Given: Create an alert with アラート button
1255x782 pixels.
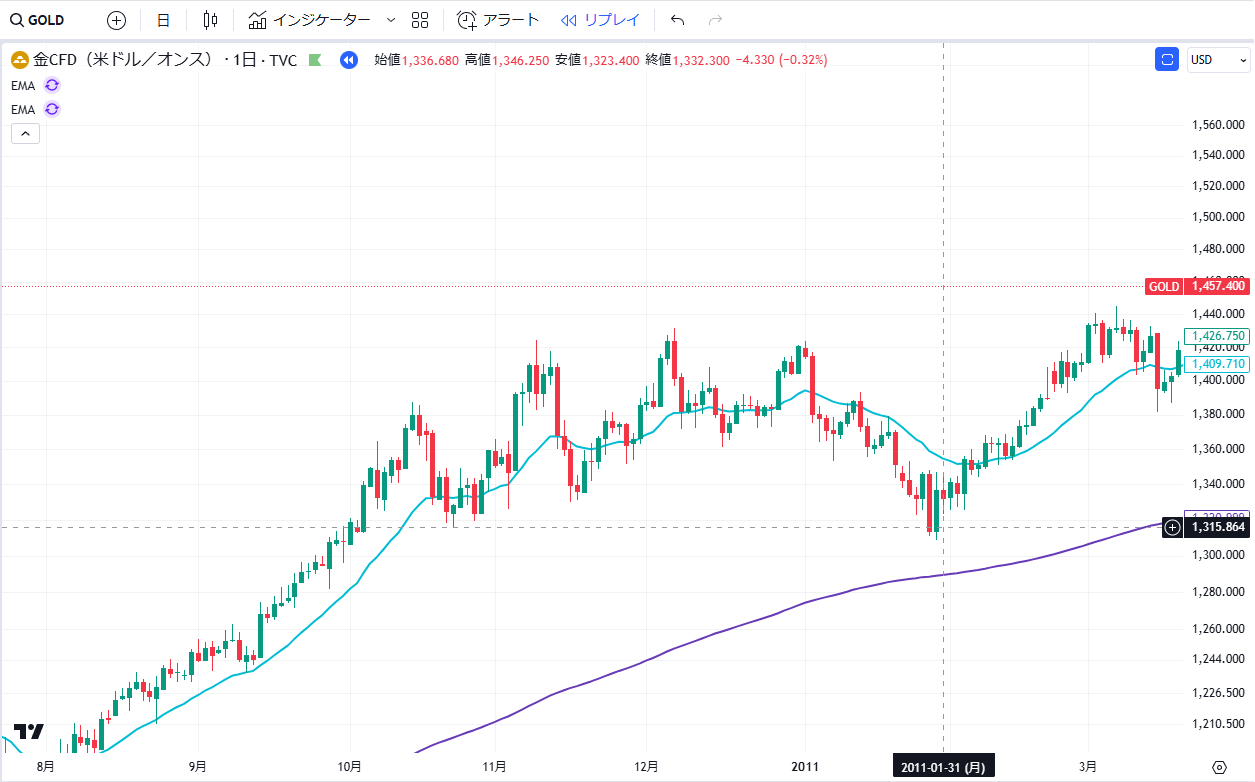Looking at the screenshot, I should 498,20.
